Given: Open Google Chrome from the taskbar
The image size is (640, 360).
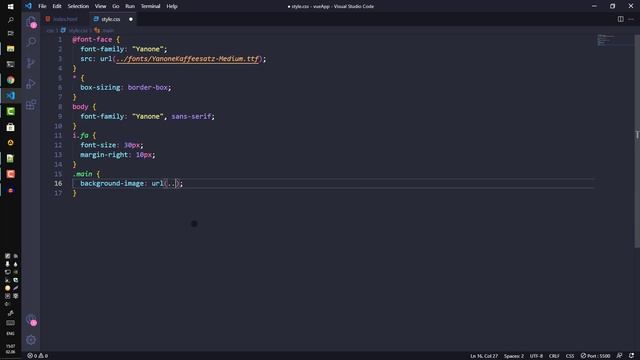Looking at the screenshot, I should click(11, 80).
